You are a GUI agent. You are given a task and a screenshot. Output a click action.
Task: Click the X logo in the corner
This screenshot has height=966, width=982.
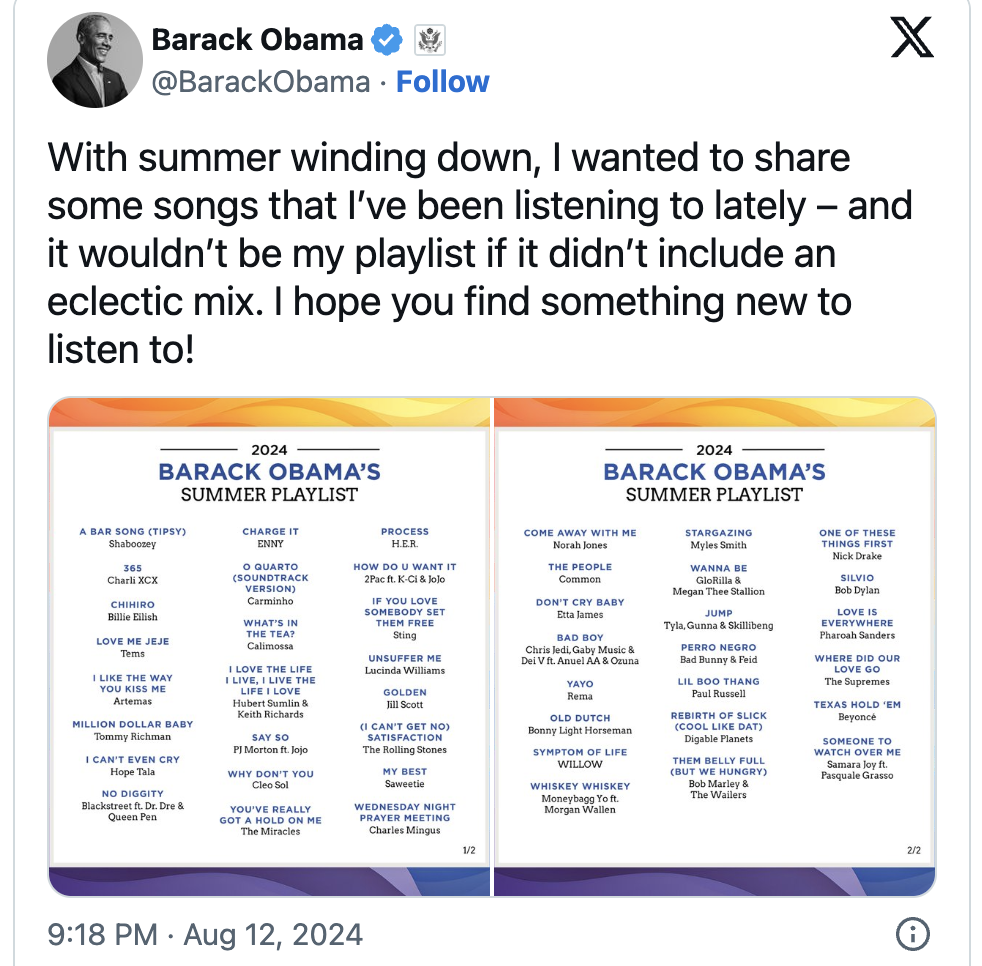[x=911, y=39]
